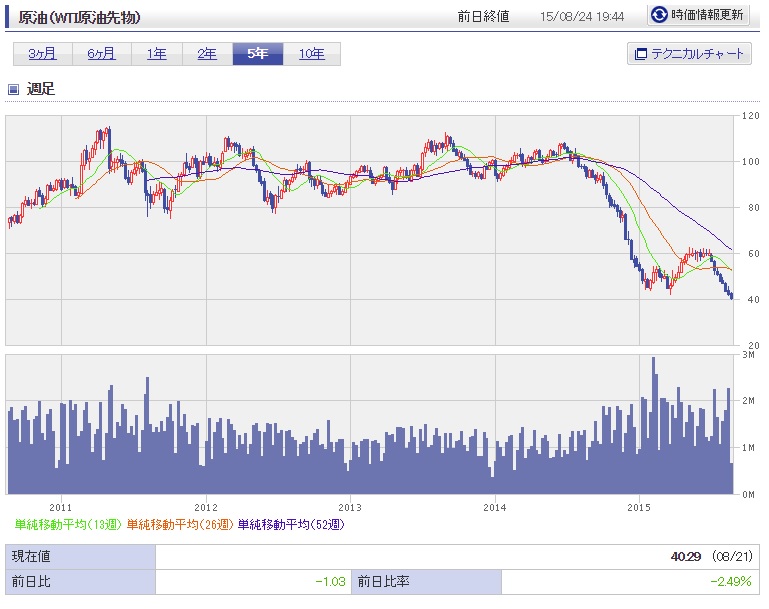Click the square icon beside 週足

(x=14, y=89)
